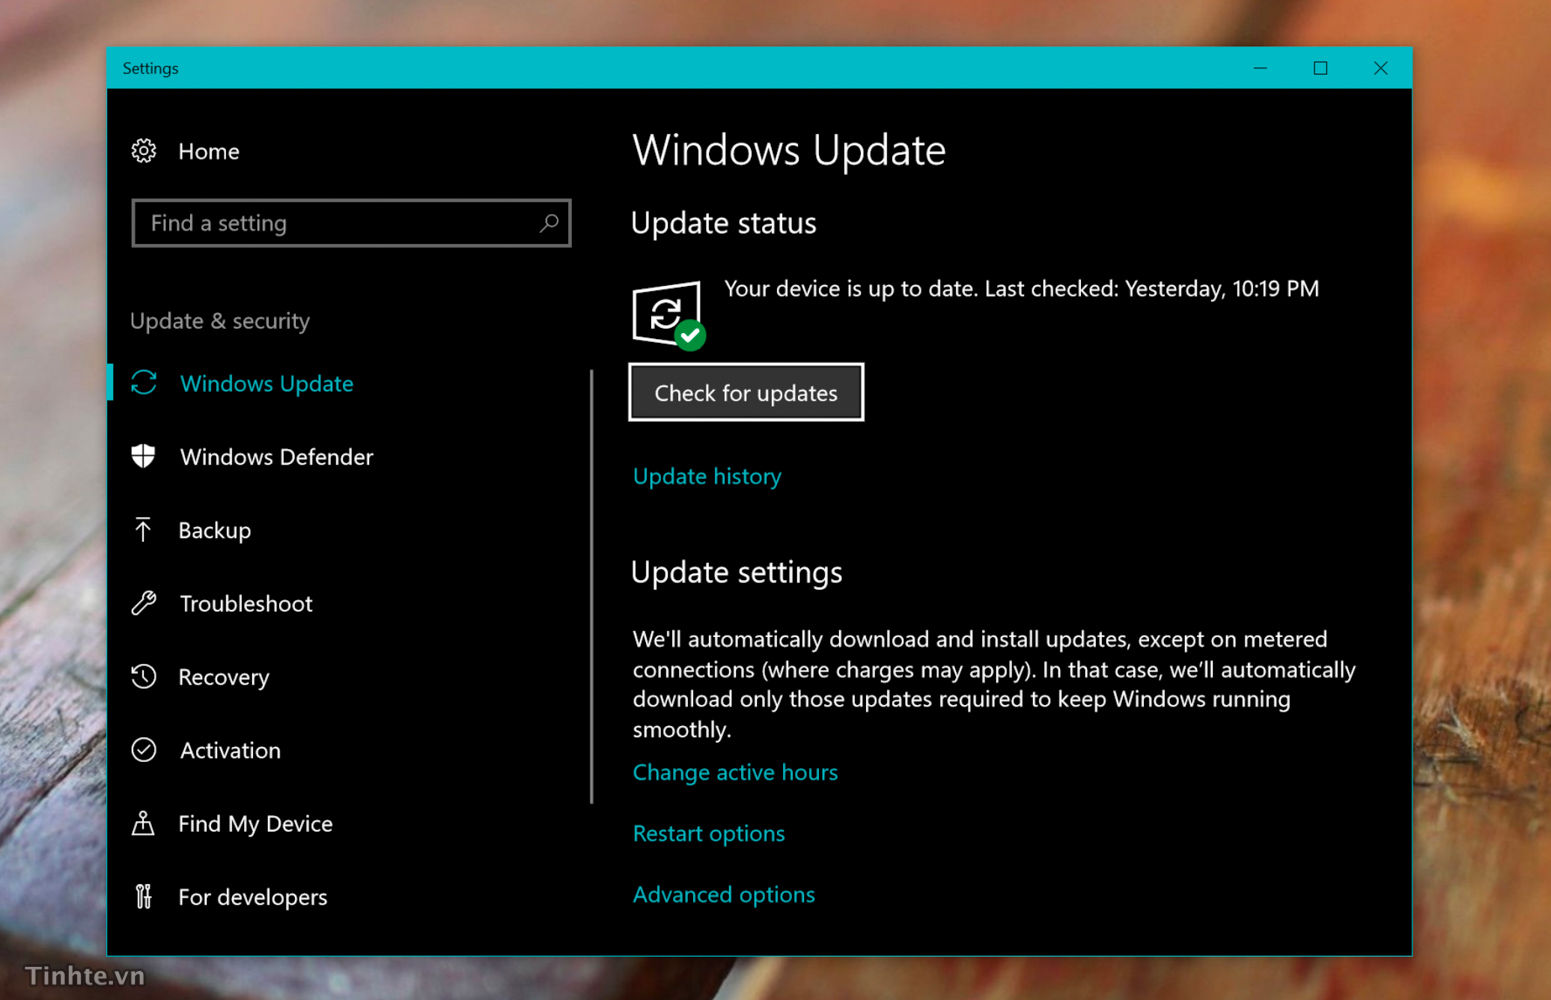Click the Recovery clock icon
The height and width of the screenshot is (1000, 1551).
144,677
